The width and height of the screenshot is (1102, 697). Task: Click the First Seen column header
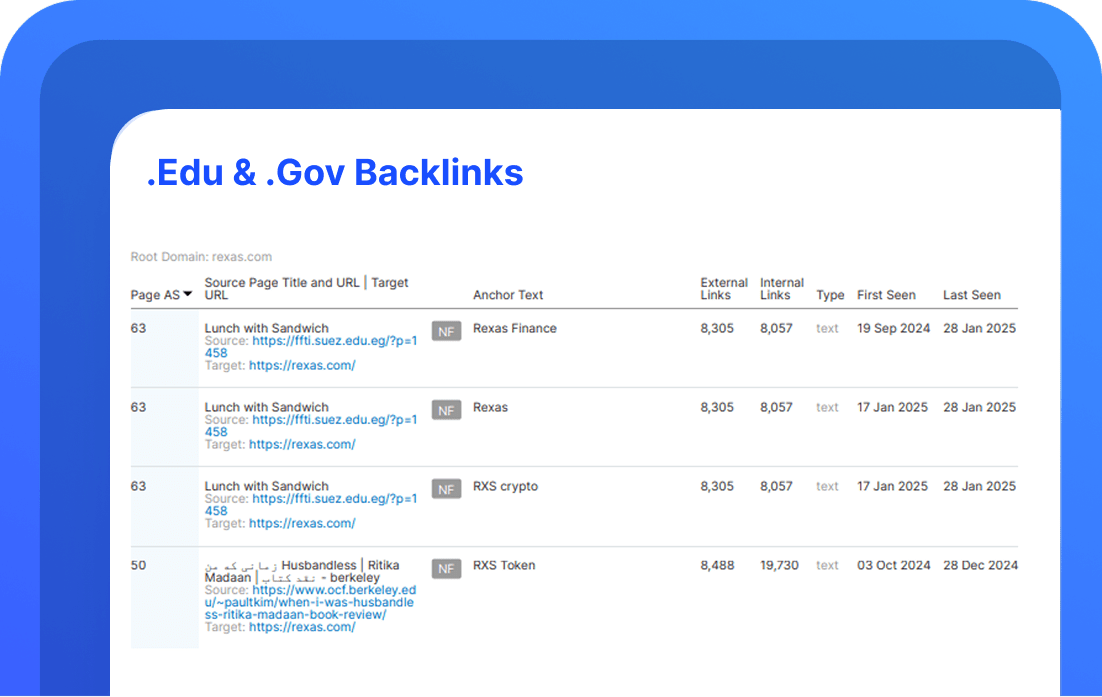pyautogui.click(x=886, y=295)
